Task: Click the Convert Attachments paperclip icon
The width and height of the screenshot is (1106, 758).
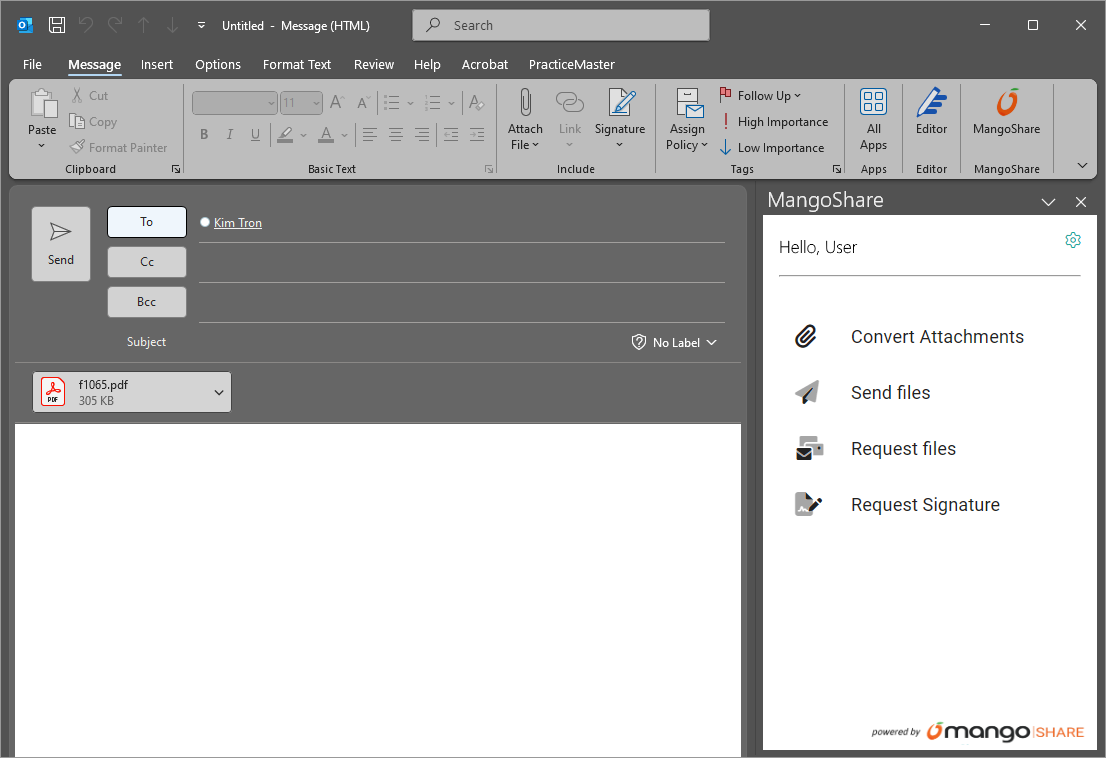Action: click(806, 337)
